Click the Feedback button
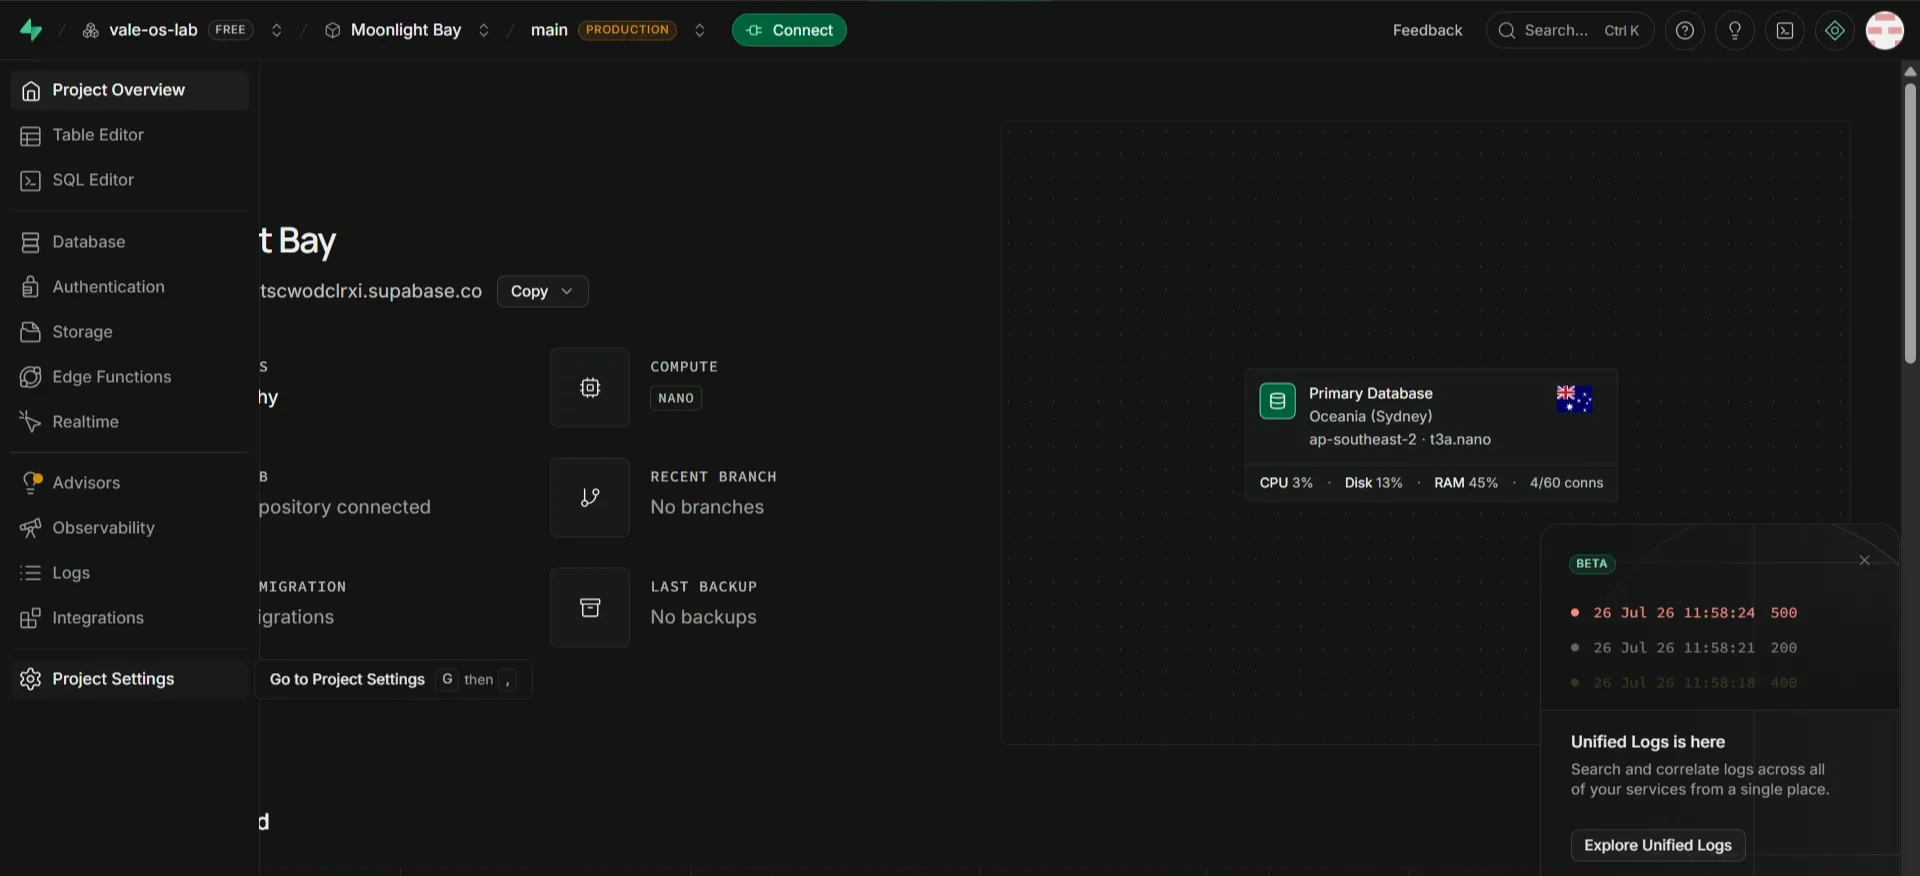The image size is (1920, 876). coord(1427,30)
